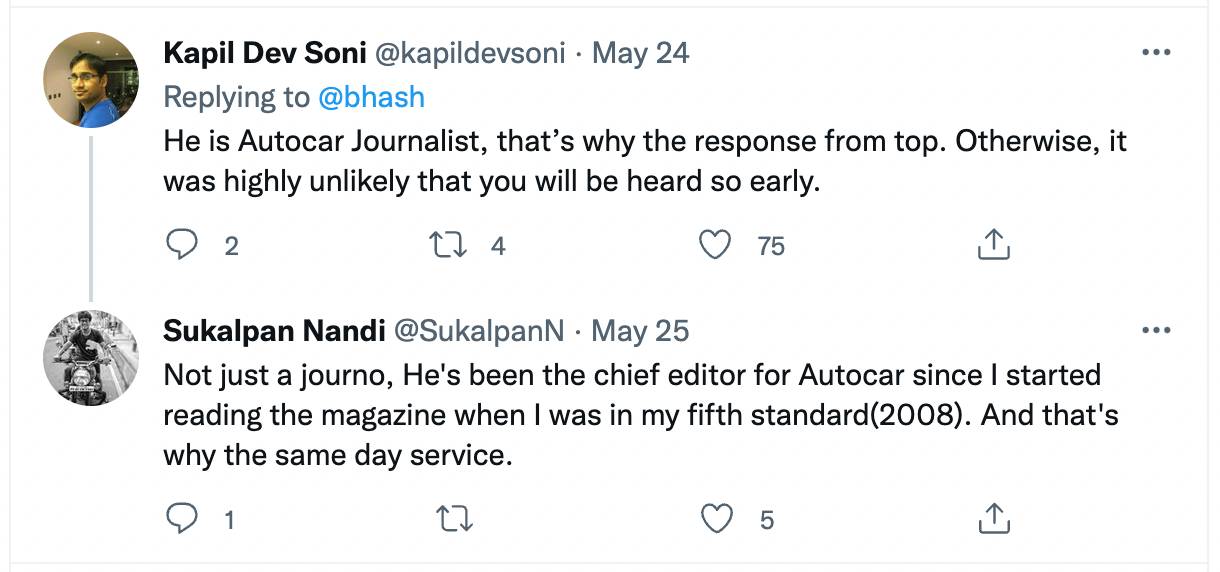The height and width of the screenshot is (572, 1220).
Task: Click Sukalpan Nandi's motorcycle profile picture
Action: coord(91,357)
